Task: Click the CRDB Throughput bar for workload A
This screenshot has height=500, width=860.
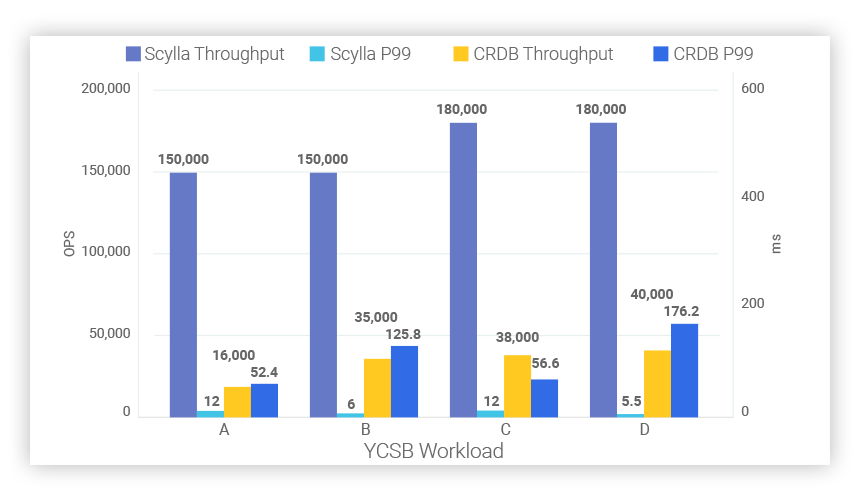Action: coord(237,402)
